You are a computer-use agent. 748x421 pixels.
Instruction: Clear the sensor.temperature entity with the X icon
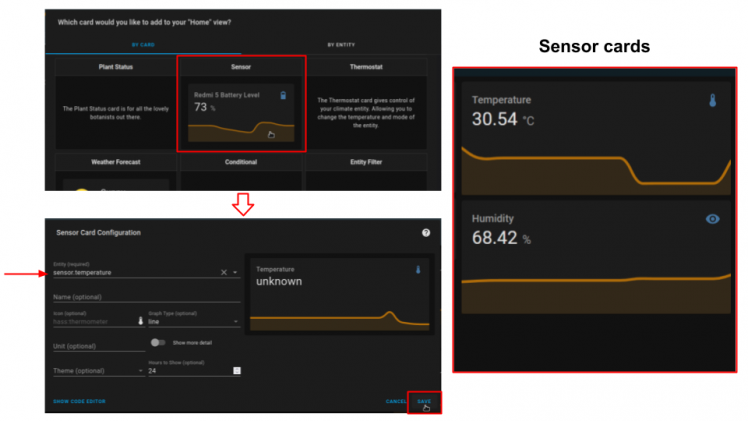coord(224,271)
